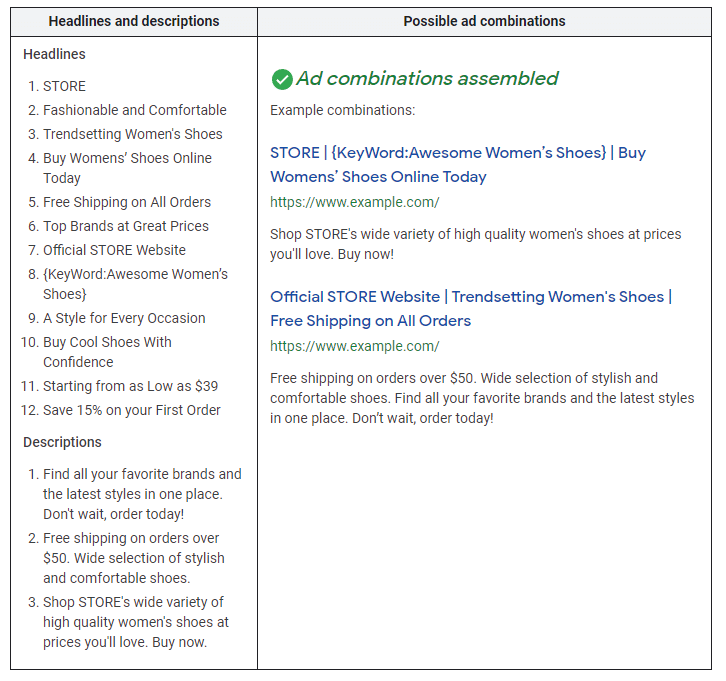The image size is (726, 681).
Task: Click headline 'Buy Cool Shoes With Confidence'
Action: coord(107,352)
